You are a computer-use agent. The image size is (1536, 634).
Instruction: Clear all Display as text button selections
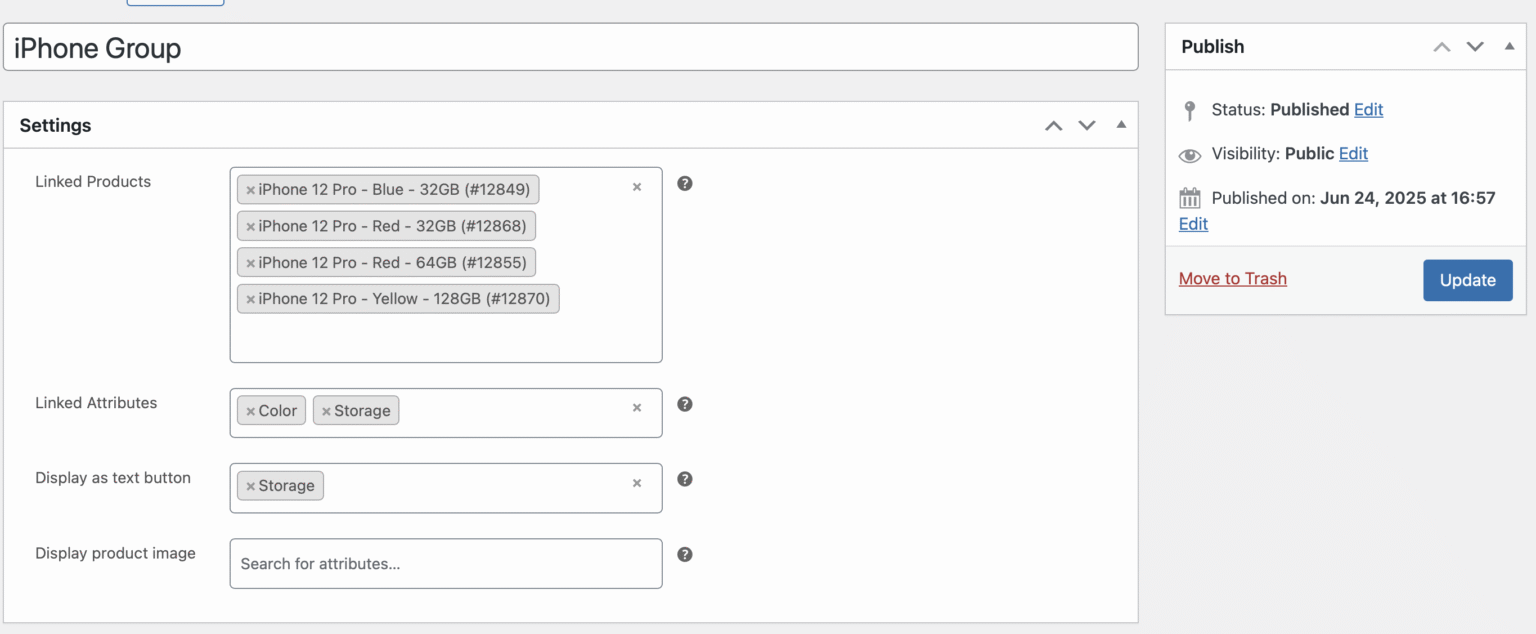click(636, 483)
